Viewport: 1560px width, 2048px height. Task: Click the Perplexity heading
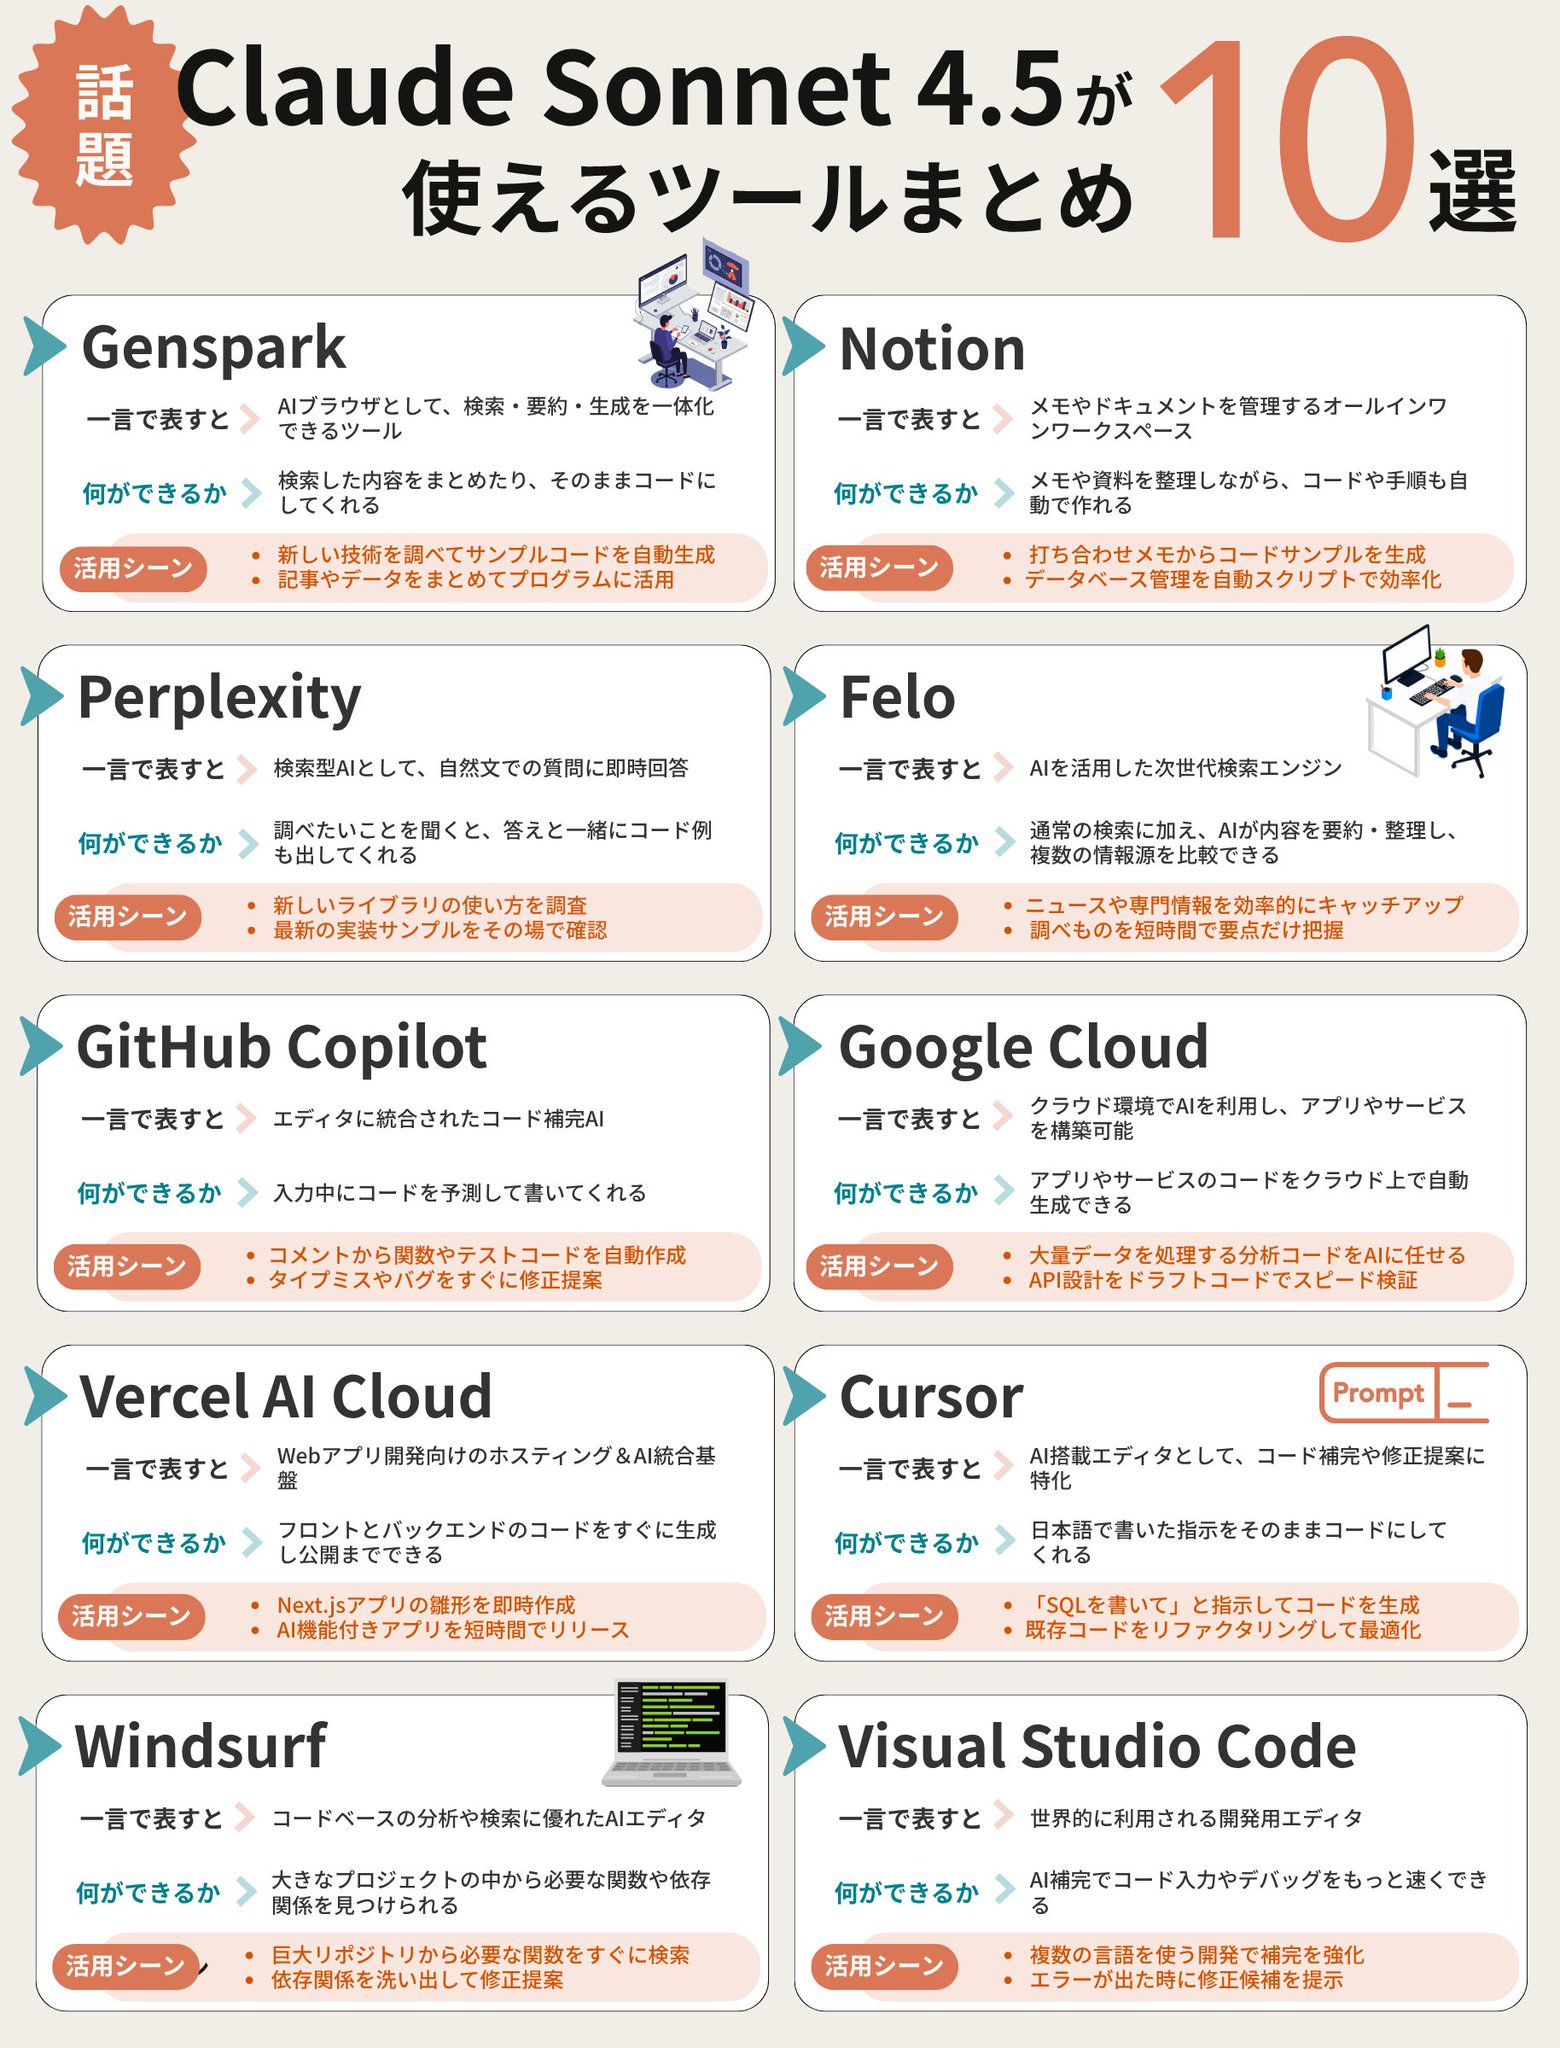tap(219, 700)
